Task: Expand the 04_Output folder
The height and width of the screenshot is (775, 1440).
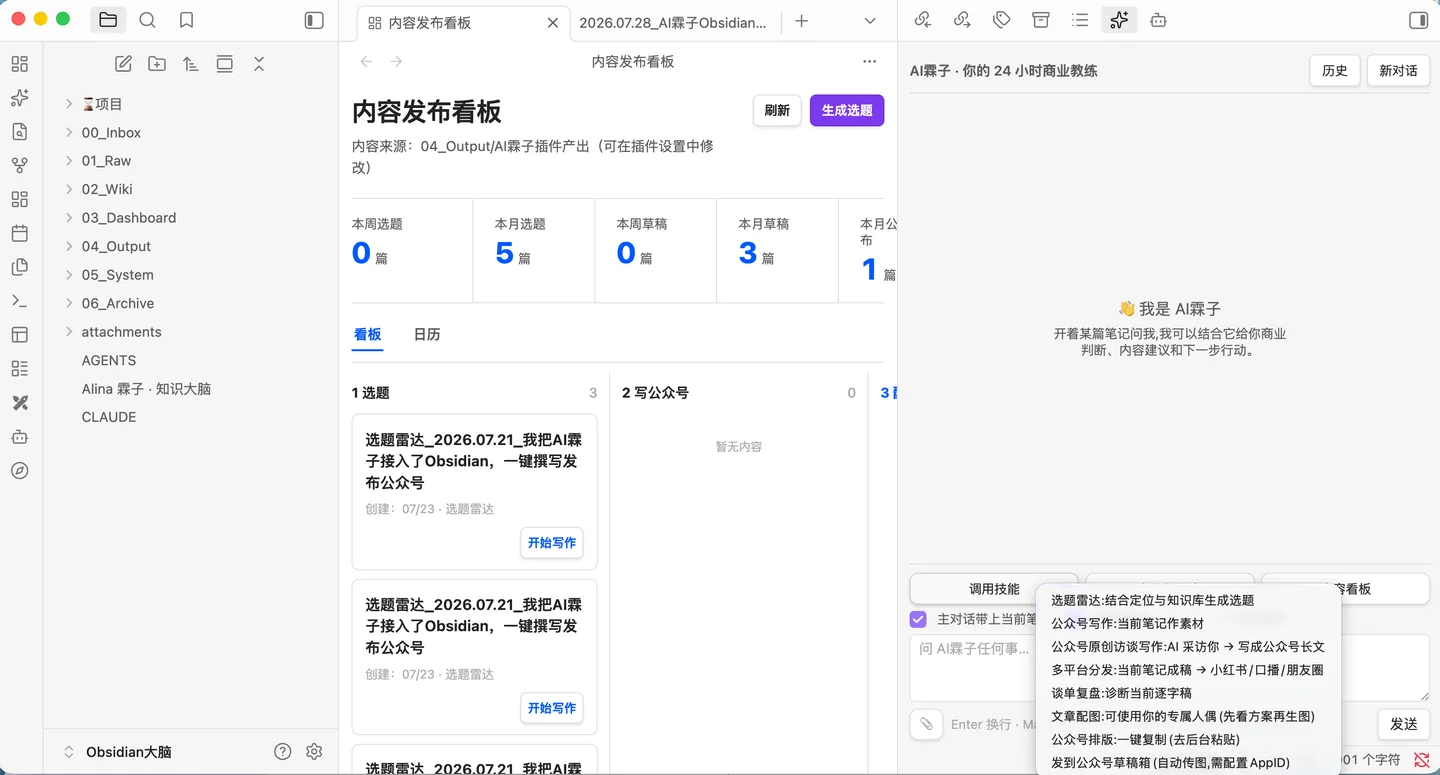Action: 69,246
